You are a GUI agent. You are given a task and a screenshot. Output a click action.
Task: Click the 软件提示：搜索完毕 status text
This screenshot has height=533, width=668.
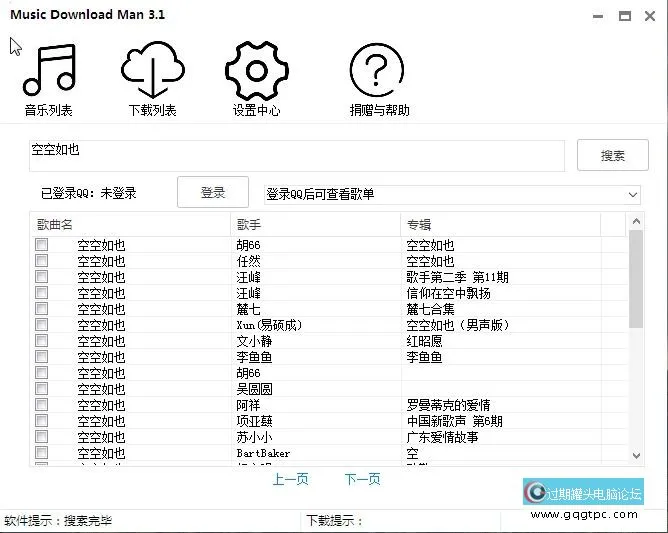click(58, 521)
